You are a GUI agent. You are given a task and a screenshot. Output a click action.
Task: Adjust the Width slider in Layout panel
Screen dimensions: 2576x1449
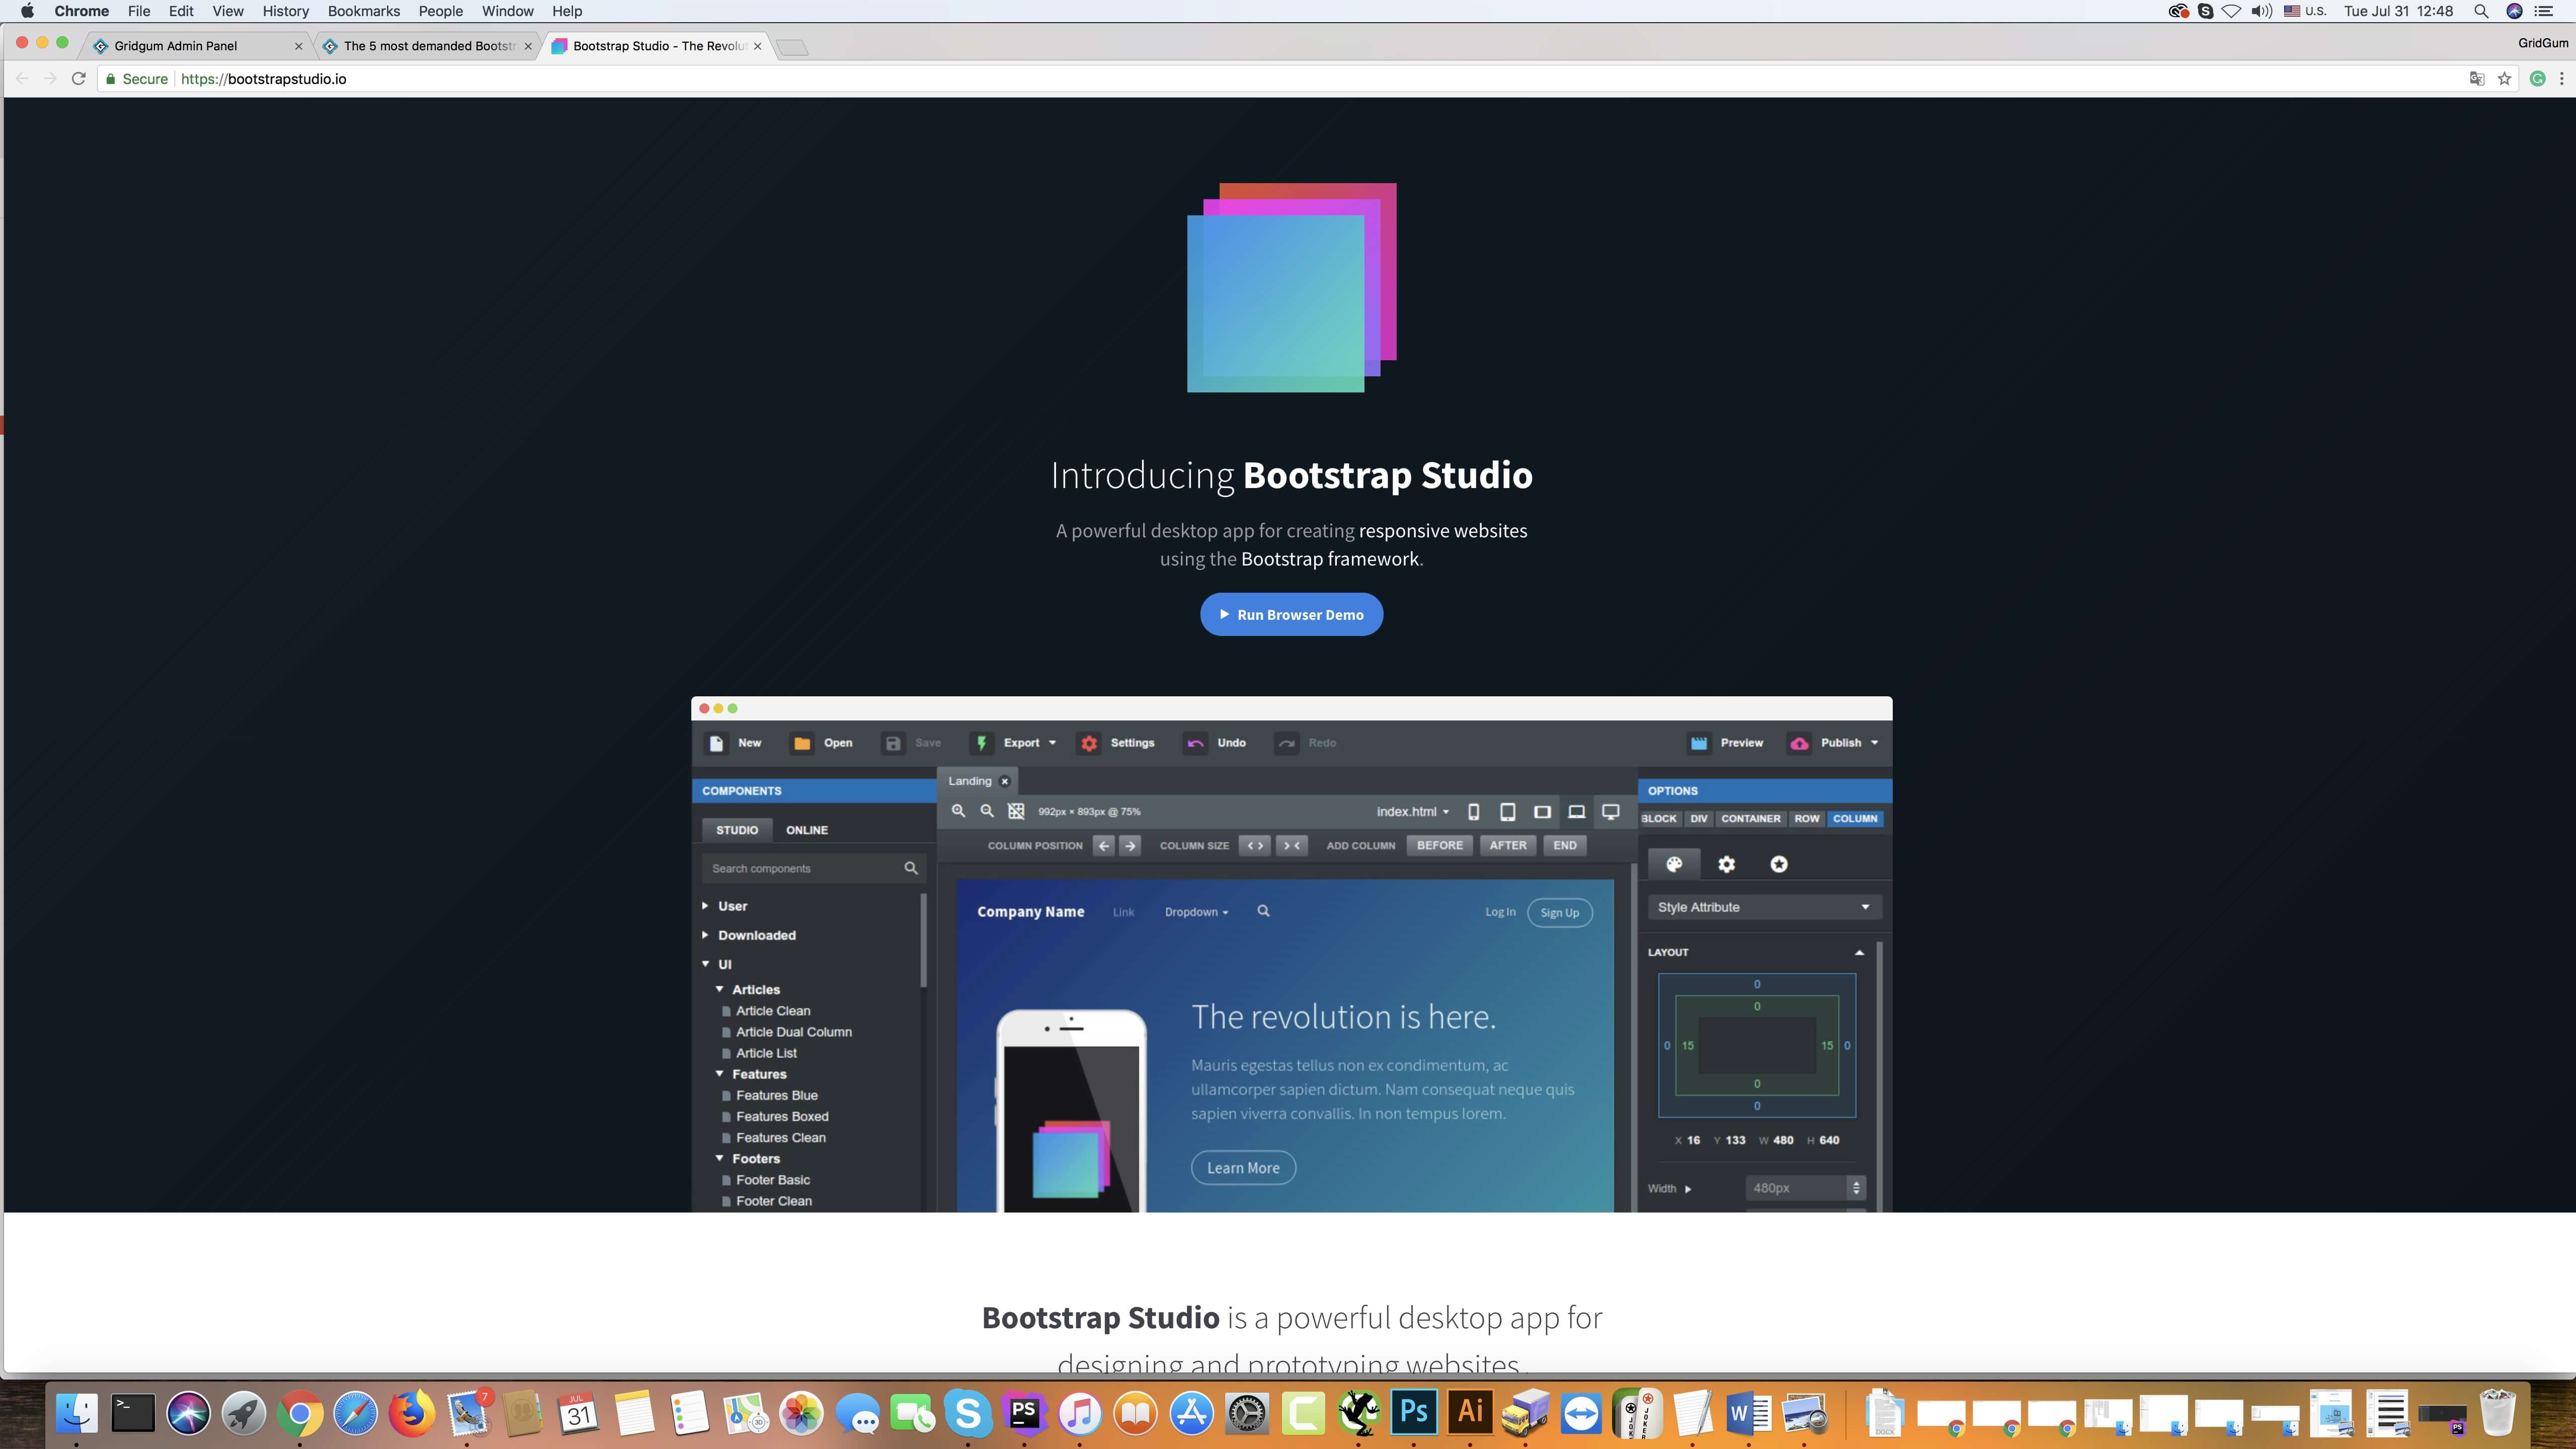(x=1689, y=1187)
